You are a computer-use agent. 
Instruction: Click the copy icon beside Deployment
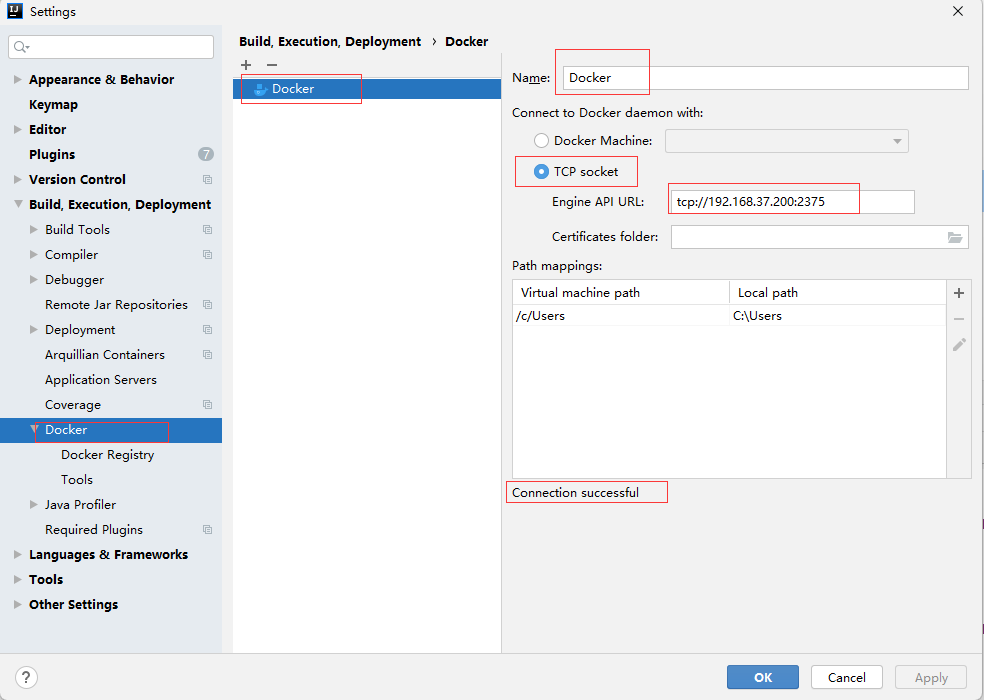click(207, 330)
